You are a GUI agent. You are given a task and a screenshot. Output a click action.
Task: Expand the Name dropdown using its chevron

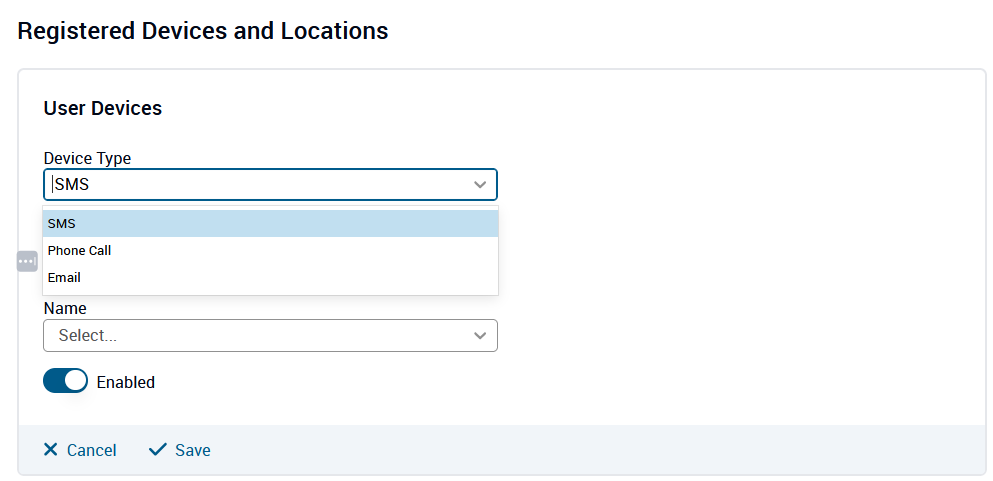pos(480,336)
